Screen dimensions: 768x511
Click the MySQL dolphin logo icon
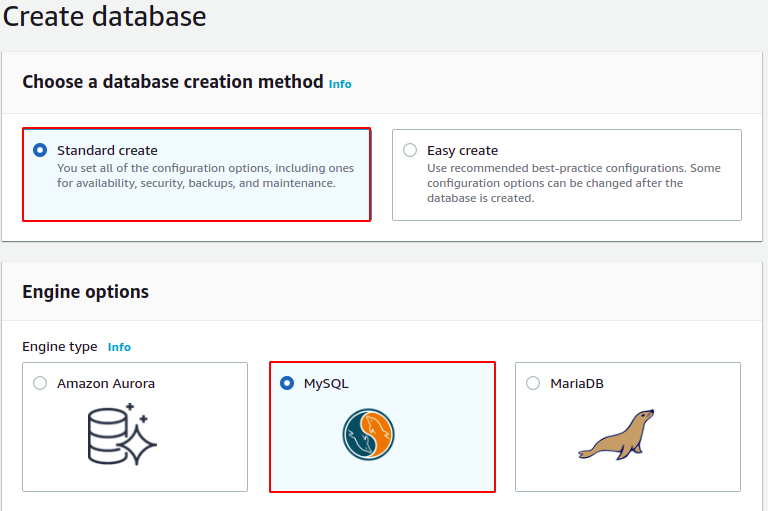point(368,435)
